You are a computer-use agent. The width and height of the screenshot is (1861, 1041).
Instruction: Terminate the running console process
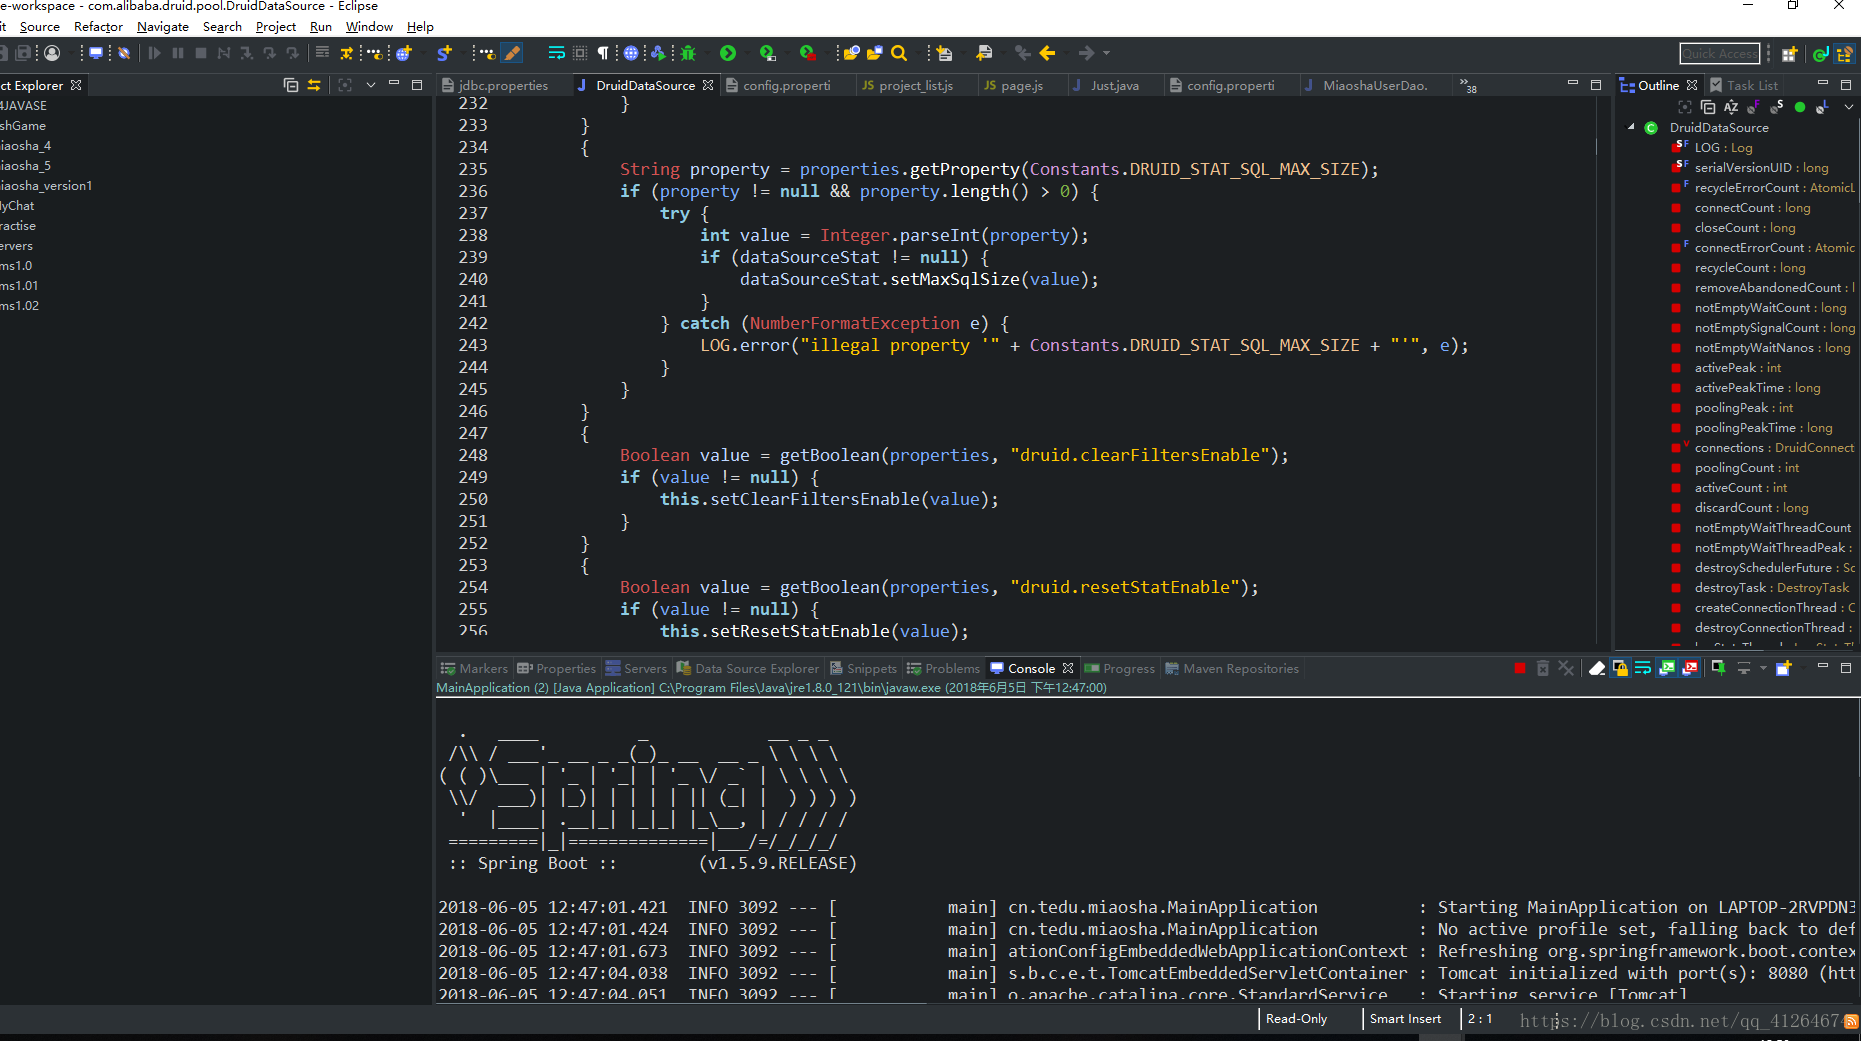pyautogui.click(x=1520, y=668)
